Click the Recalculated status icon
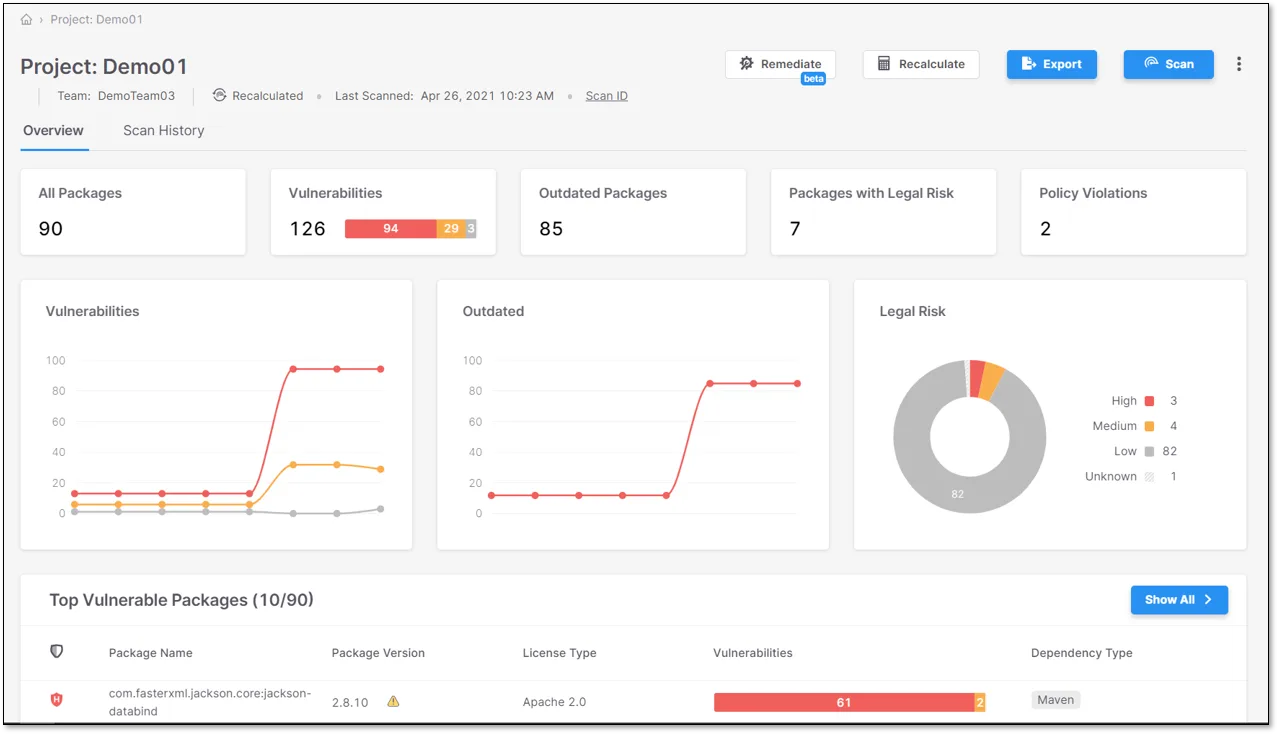 click(220, 96)
